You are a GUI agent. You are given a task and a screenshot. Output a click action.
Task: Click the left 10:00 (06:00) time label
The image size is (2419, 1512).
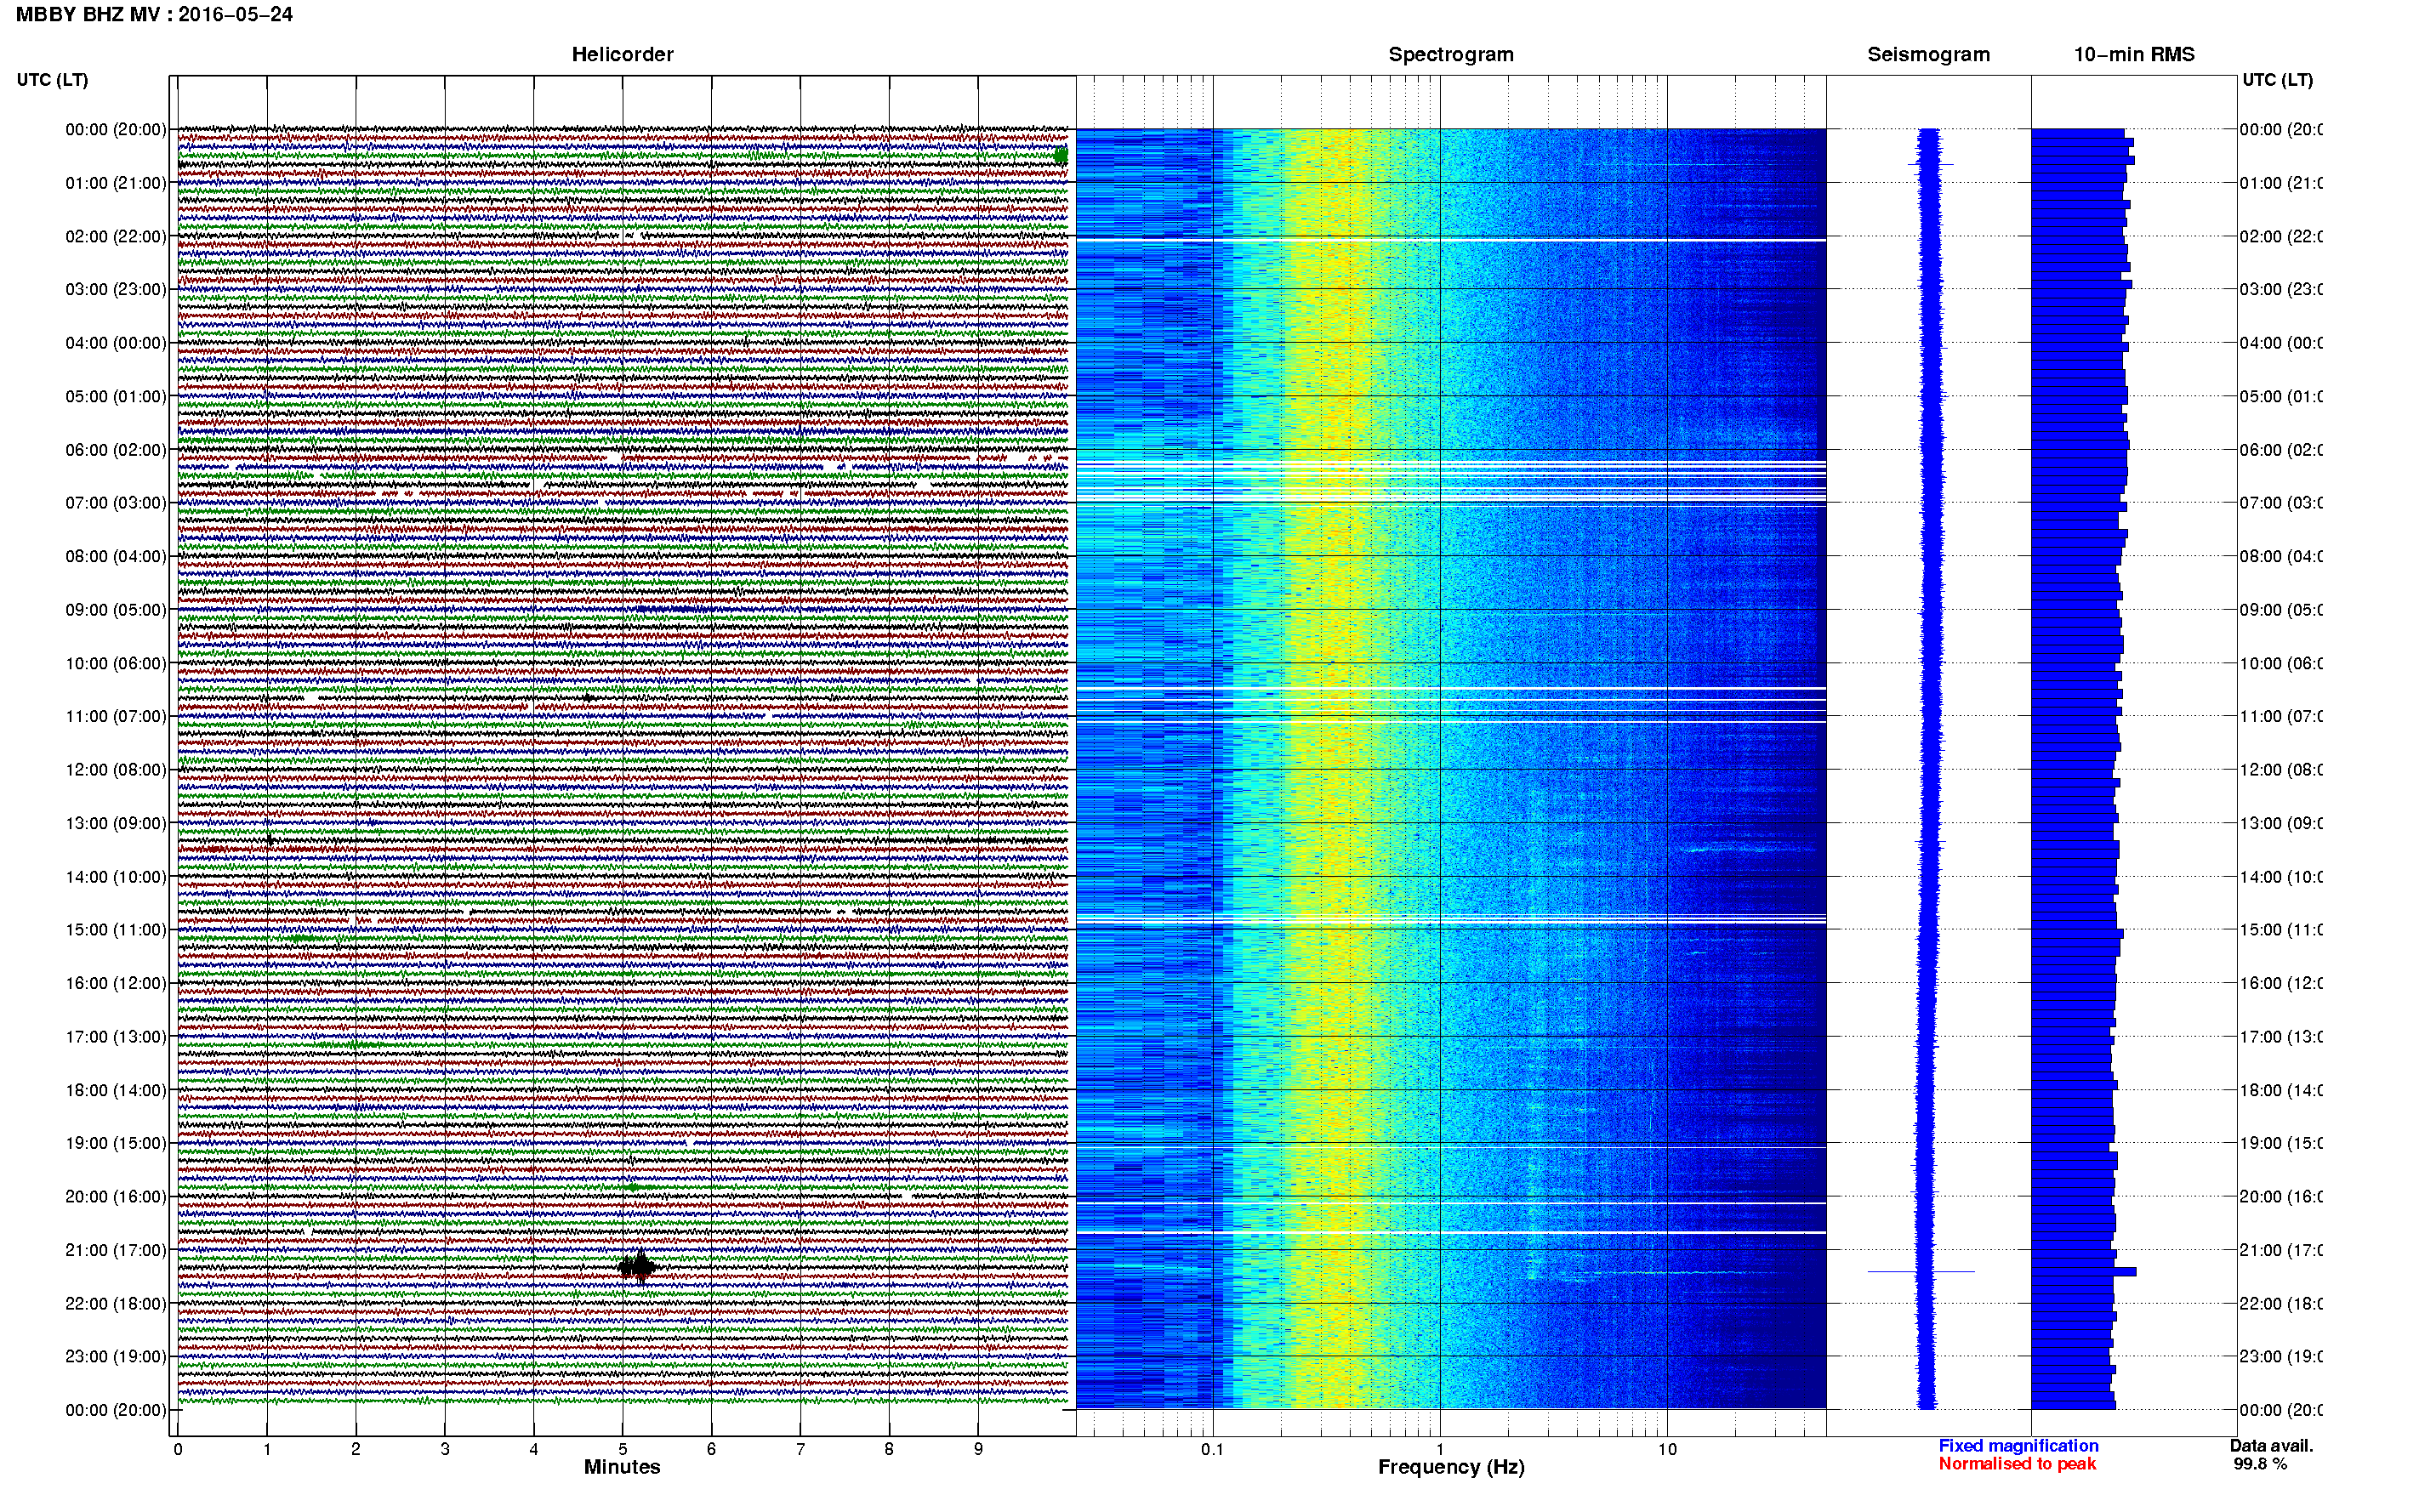click(116, 663)
